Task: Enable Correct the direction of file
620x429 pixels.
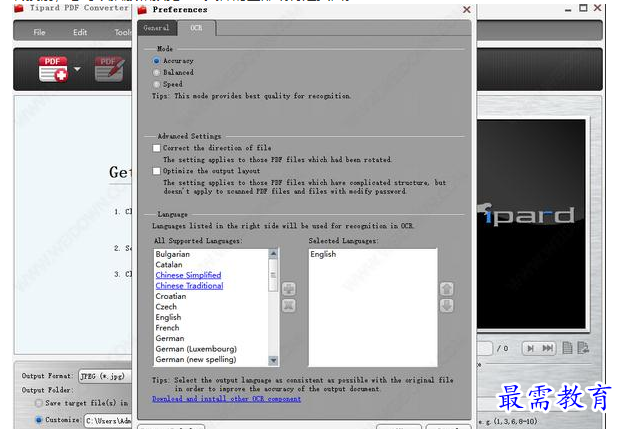Action: [157, 148]
